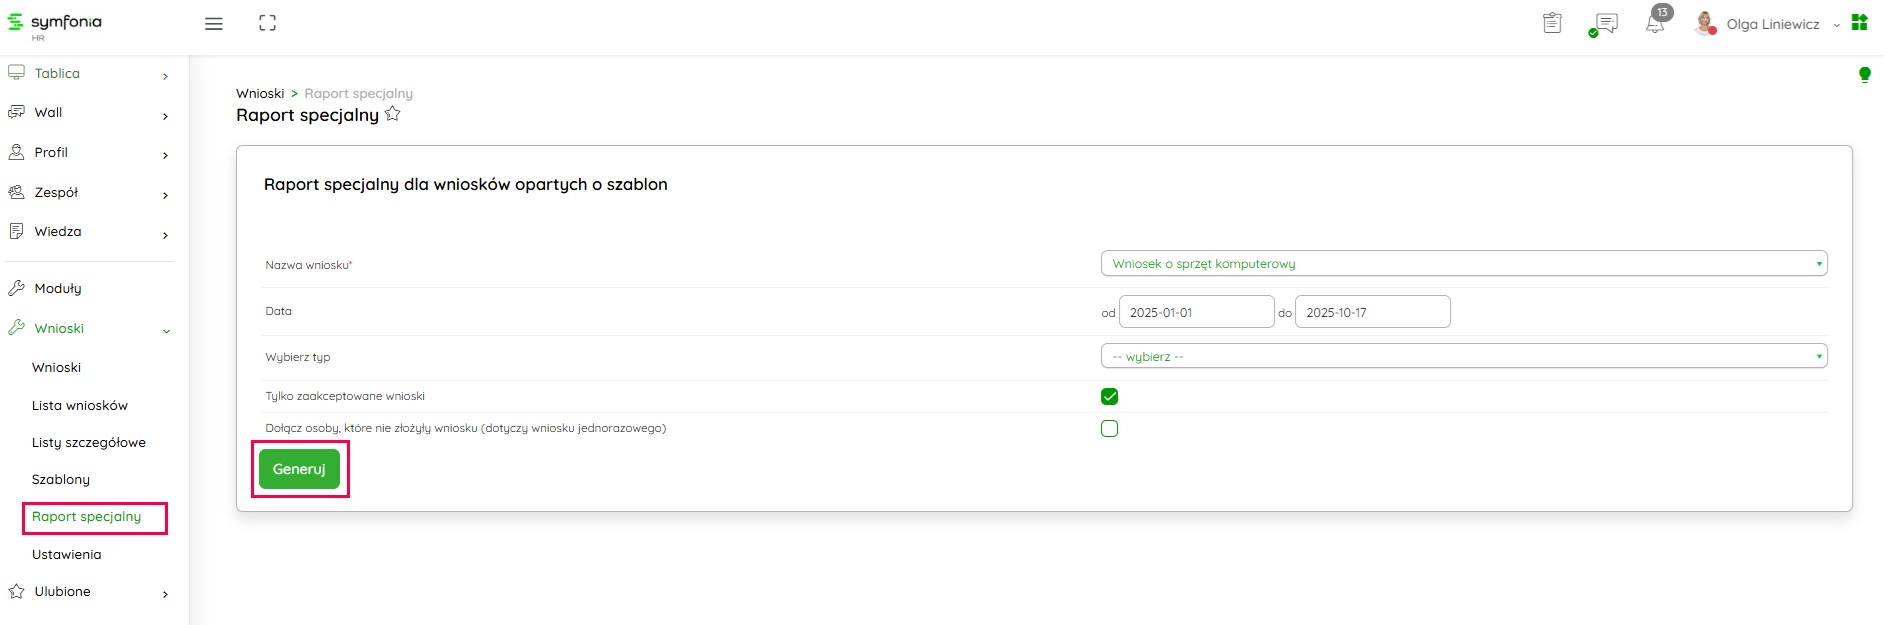
Task: Toggle fullscreen mode icon
Action: 267,23
